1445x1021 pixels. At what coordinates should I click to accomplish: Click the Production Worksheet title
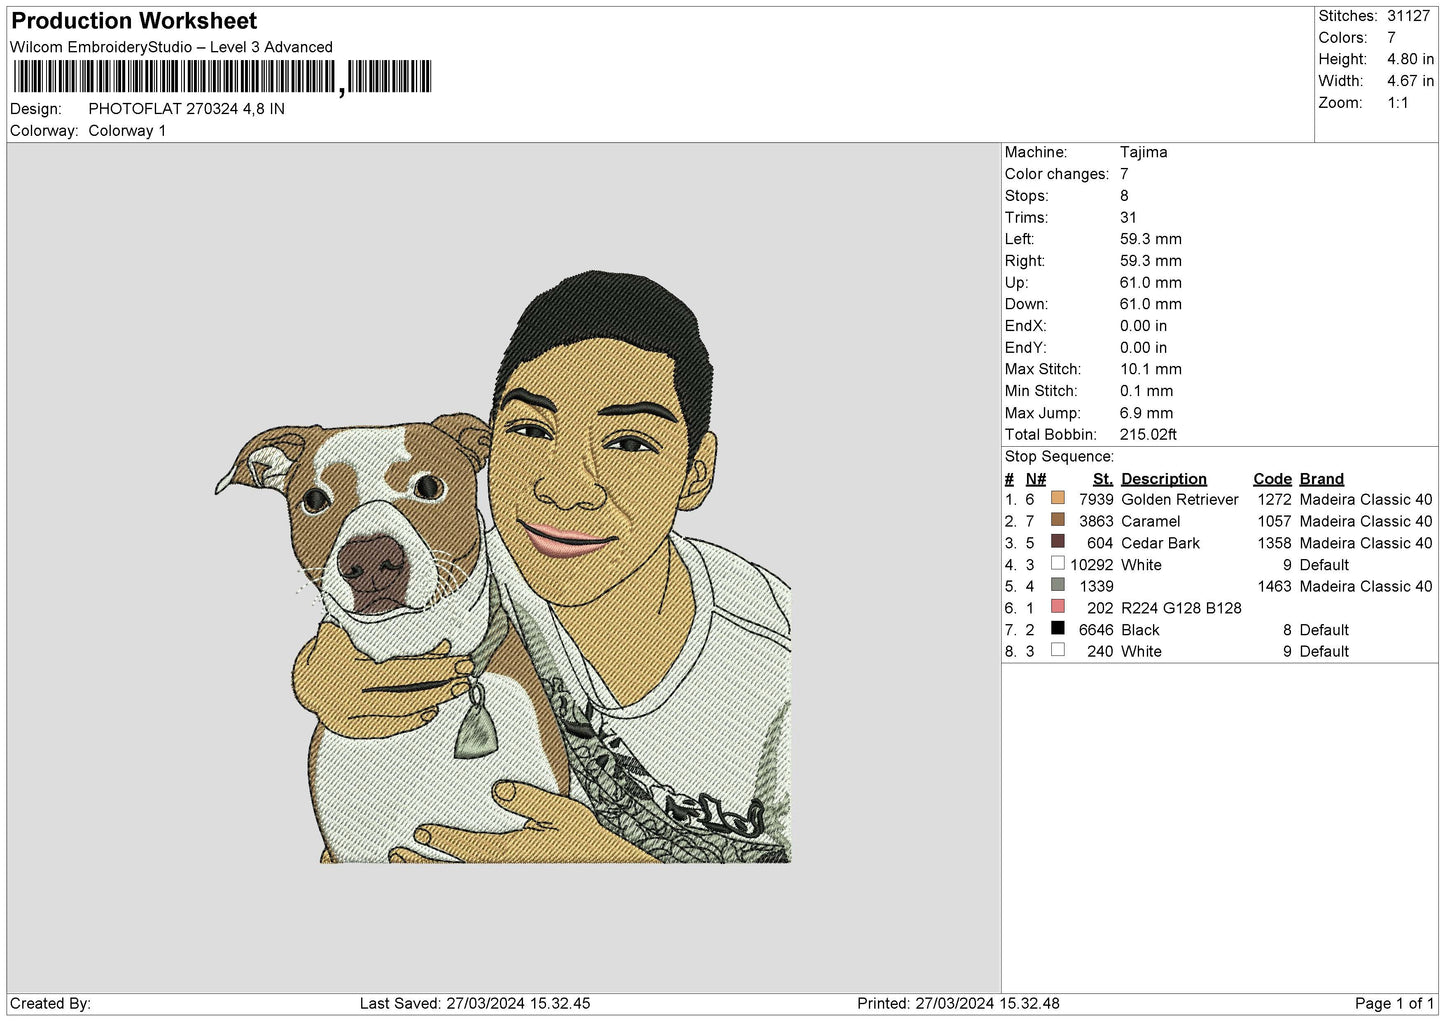coord(134,21)
